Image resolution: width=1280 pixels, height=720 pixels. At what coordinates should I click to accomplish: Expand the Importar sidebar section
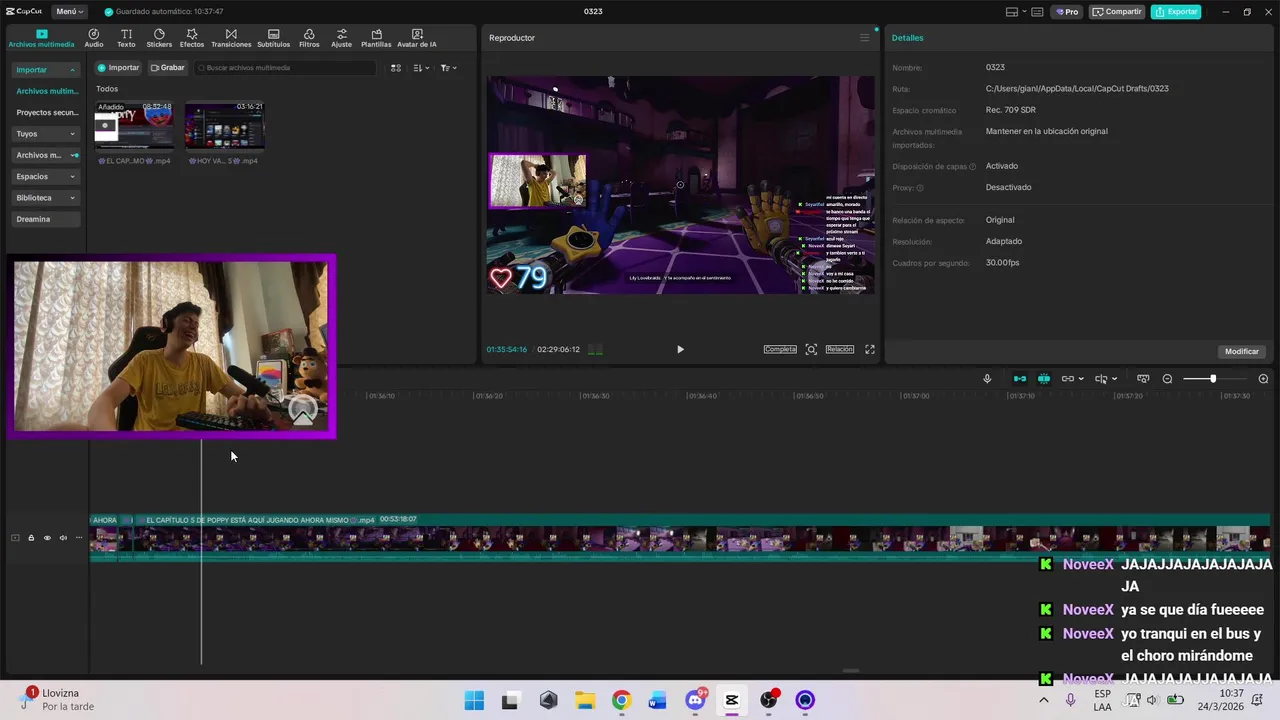46,70
